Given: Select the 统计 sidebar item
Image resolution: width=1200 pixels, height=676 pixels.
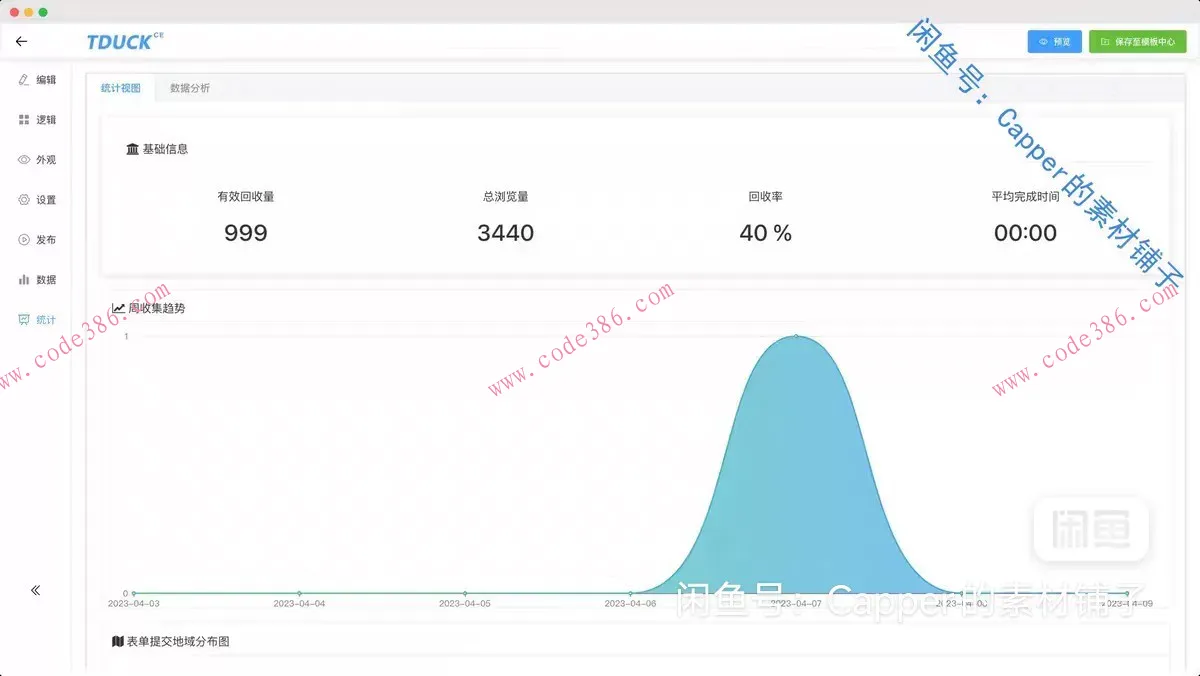Looking at the screenshot, I should [x=37, y=320].
